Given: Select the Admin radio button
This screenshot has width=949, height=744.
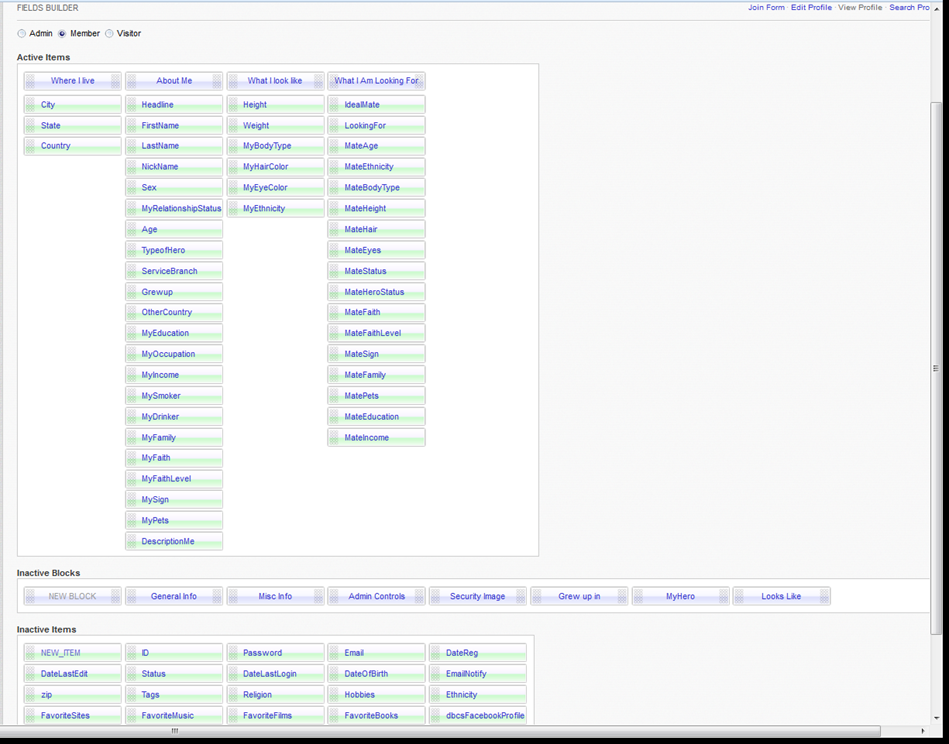Looking at the screenshot, I should click(x=22, y=34).
